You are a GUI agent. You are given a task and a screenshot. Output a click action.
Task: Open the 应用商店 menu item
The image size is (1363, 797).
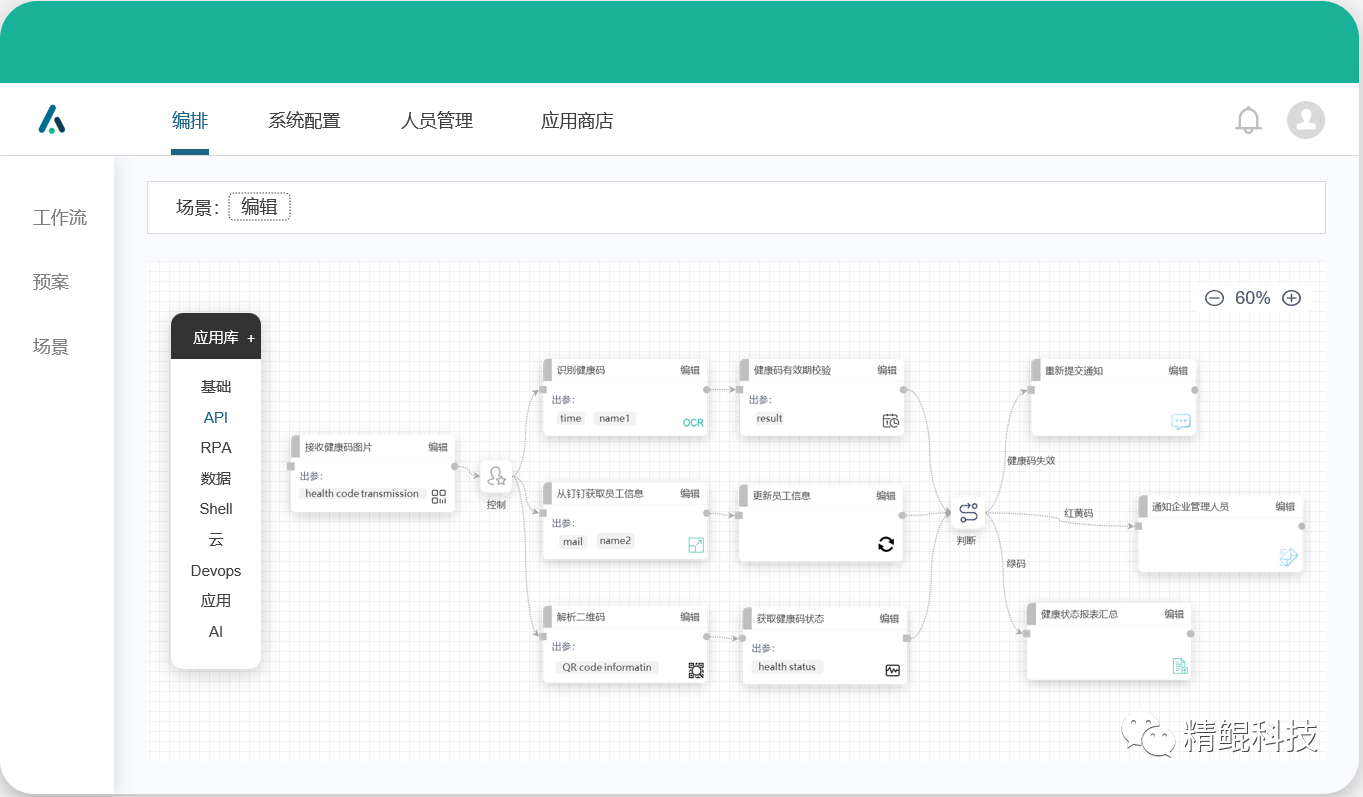click(x=575, y=119)
